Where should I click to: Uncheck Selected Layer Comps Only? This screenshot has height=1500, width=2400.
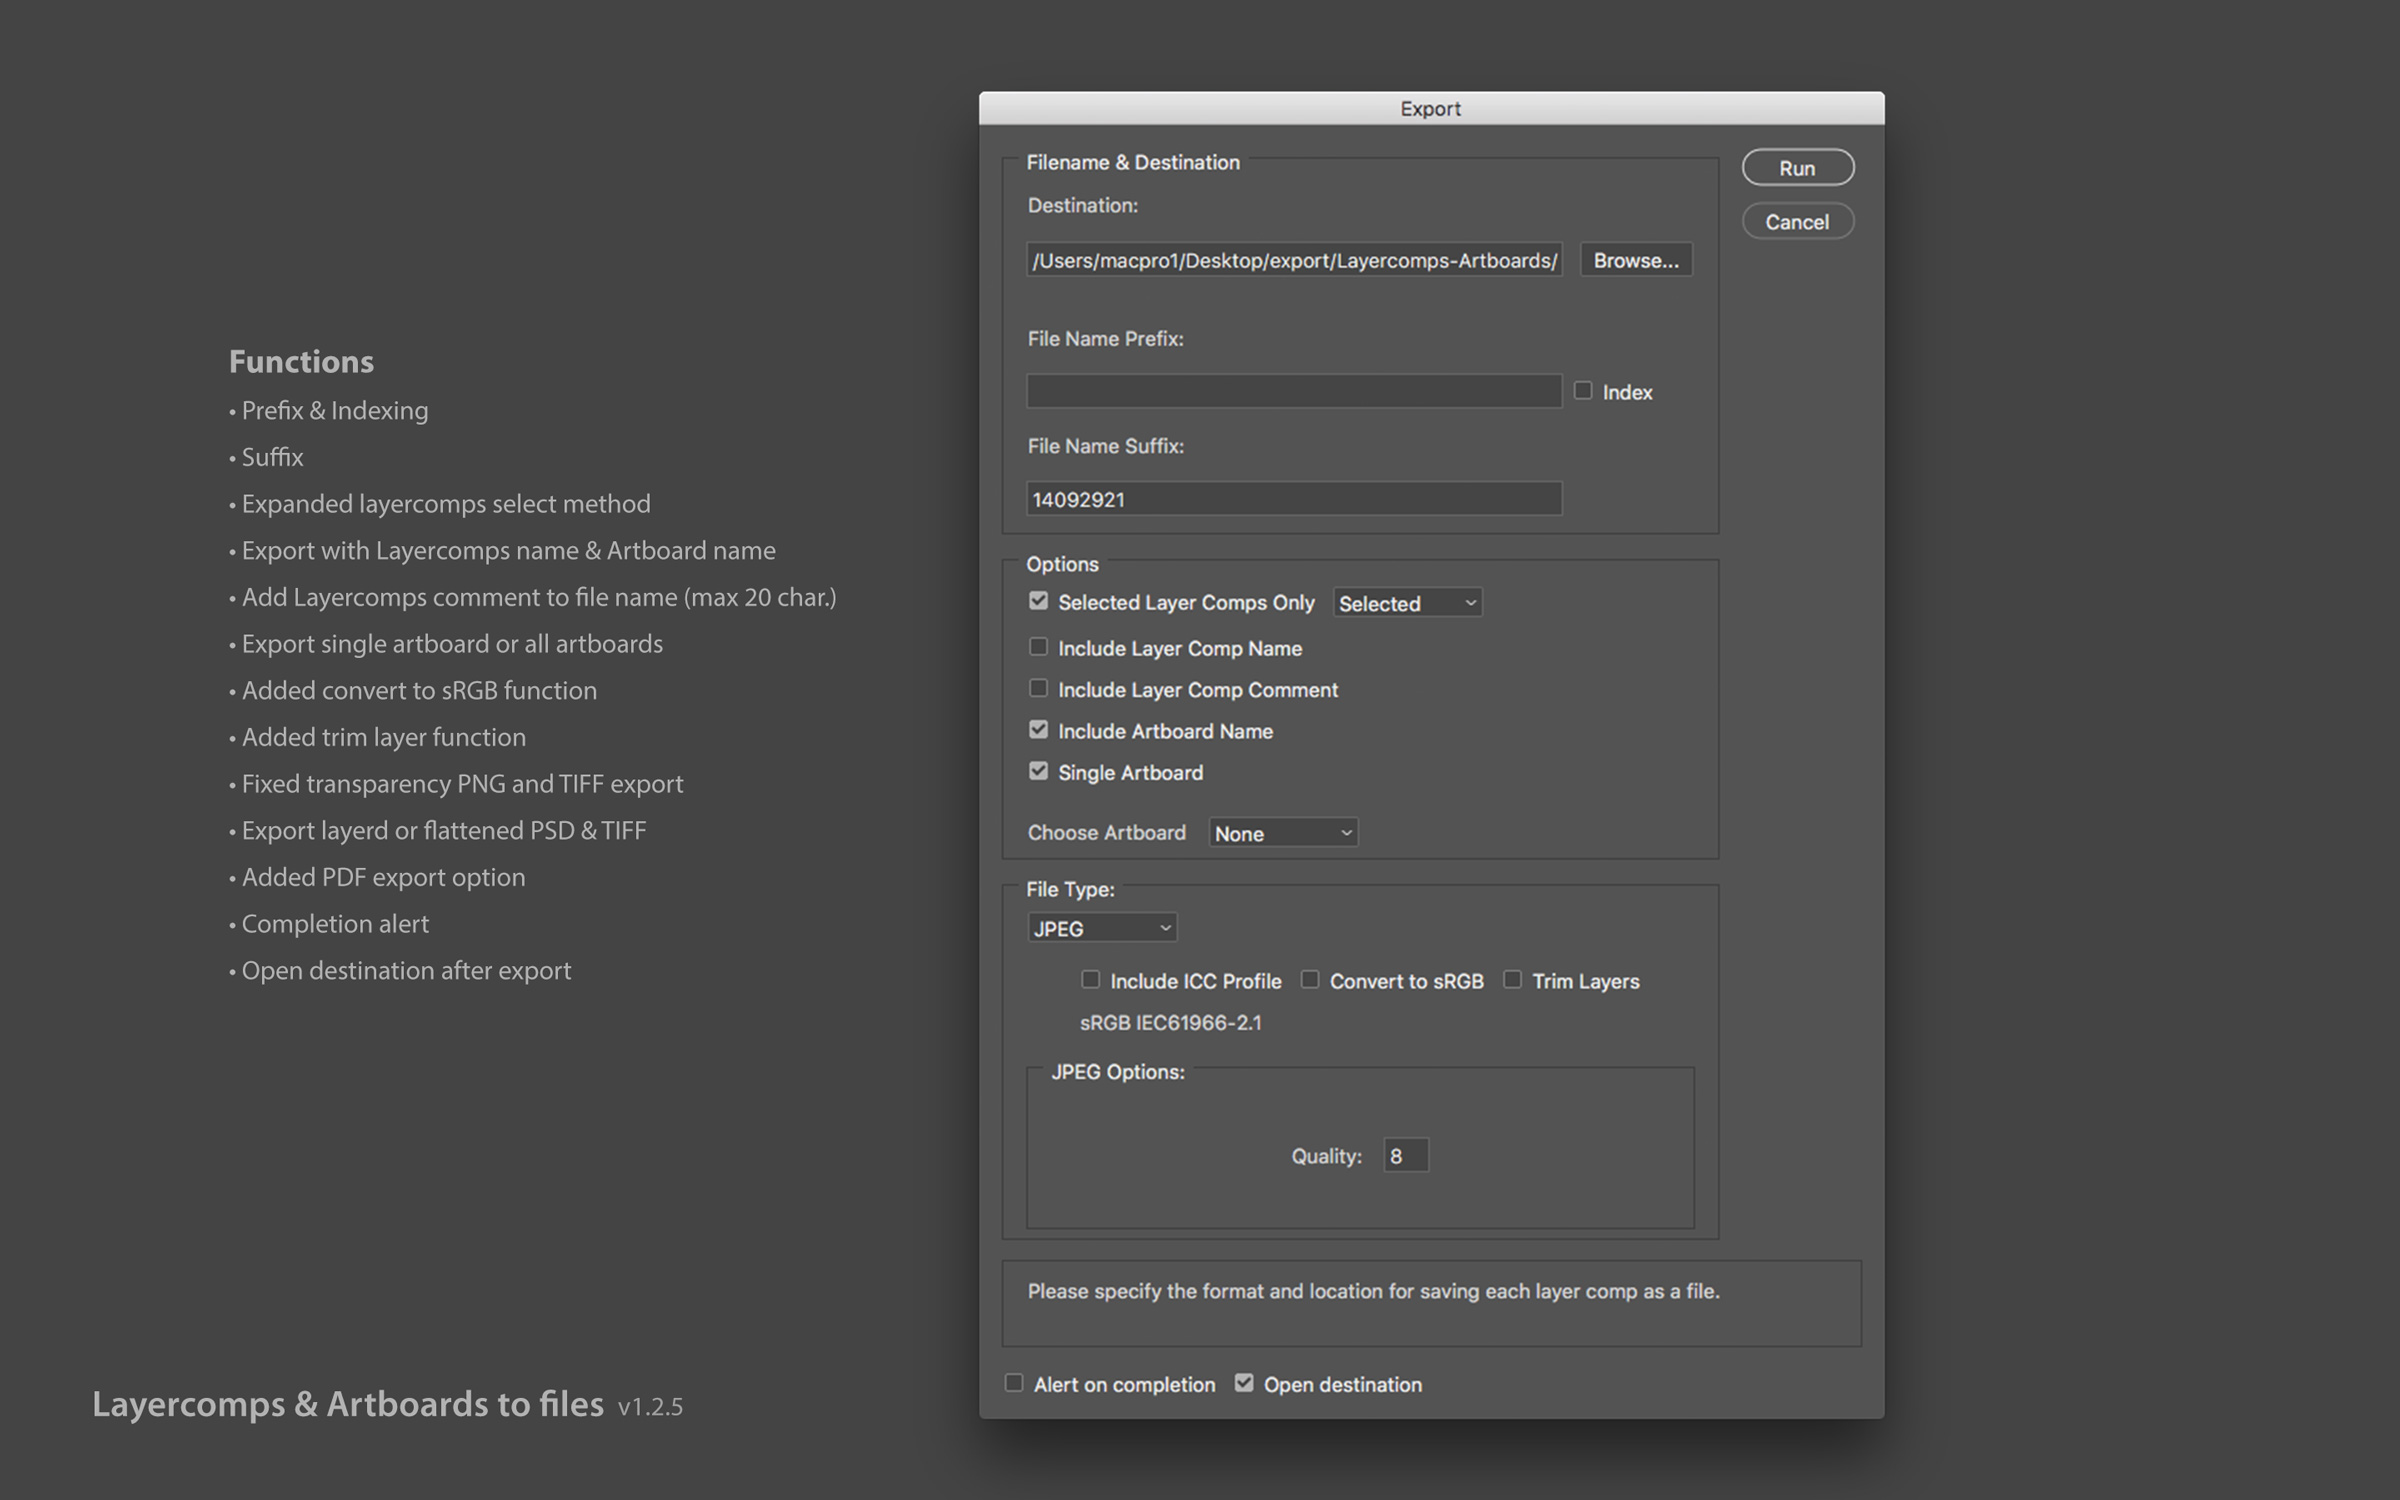tap(1038, 601)
